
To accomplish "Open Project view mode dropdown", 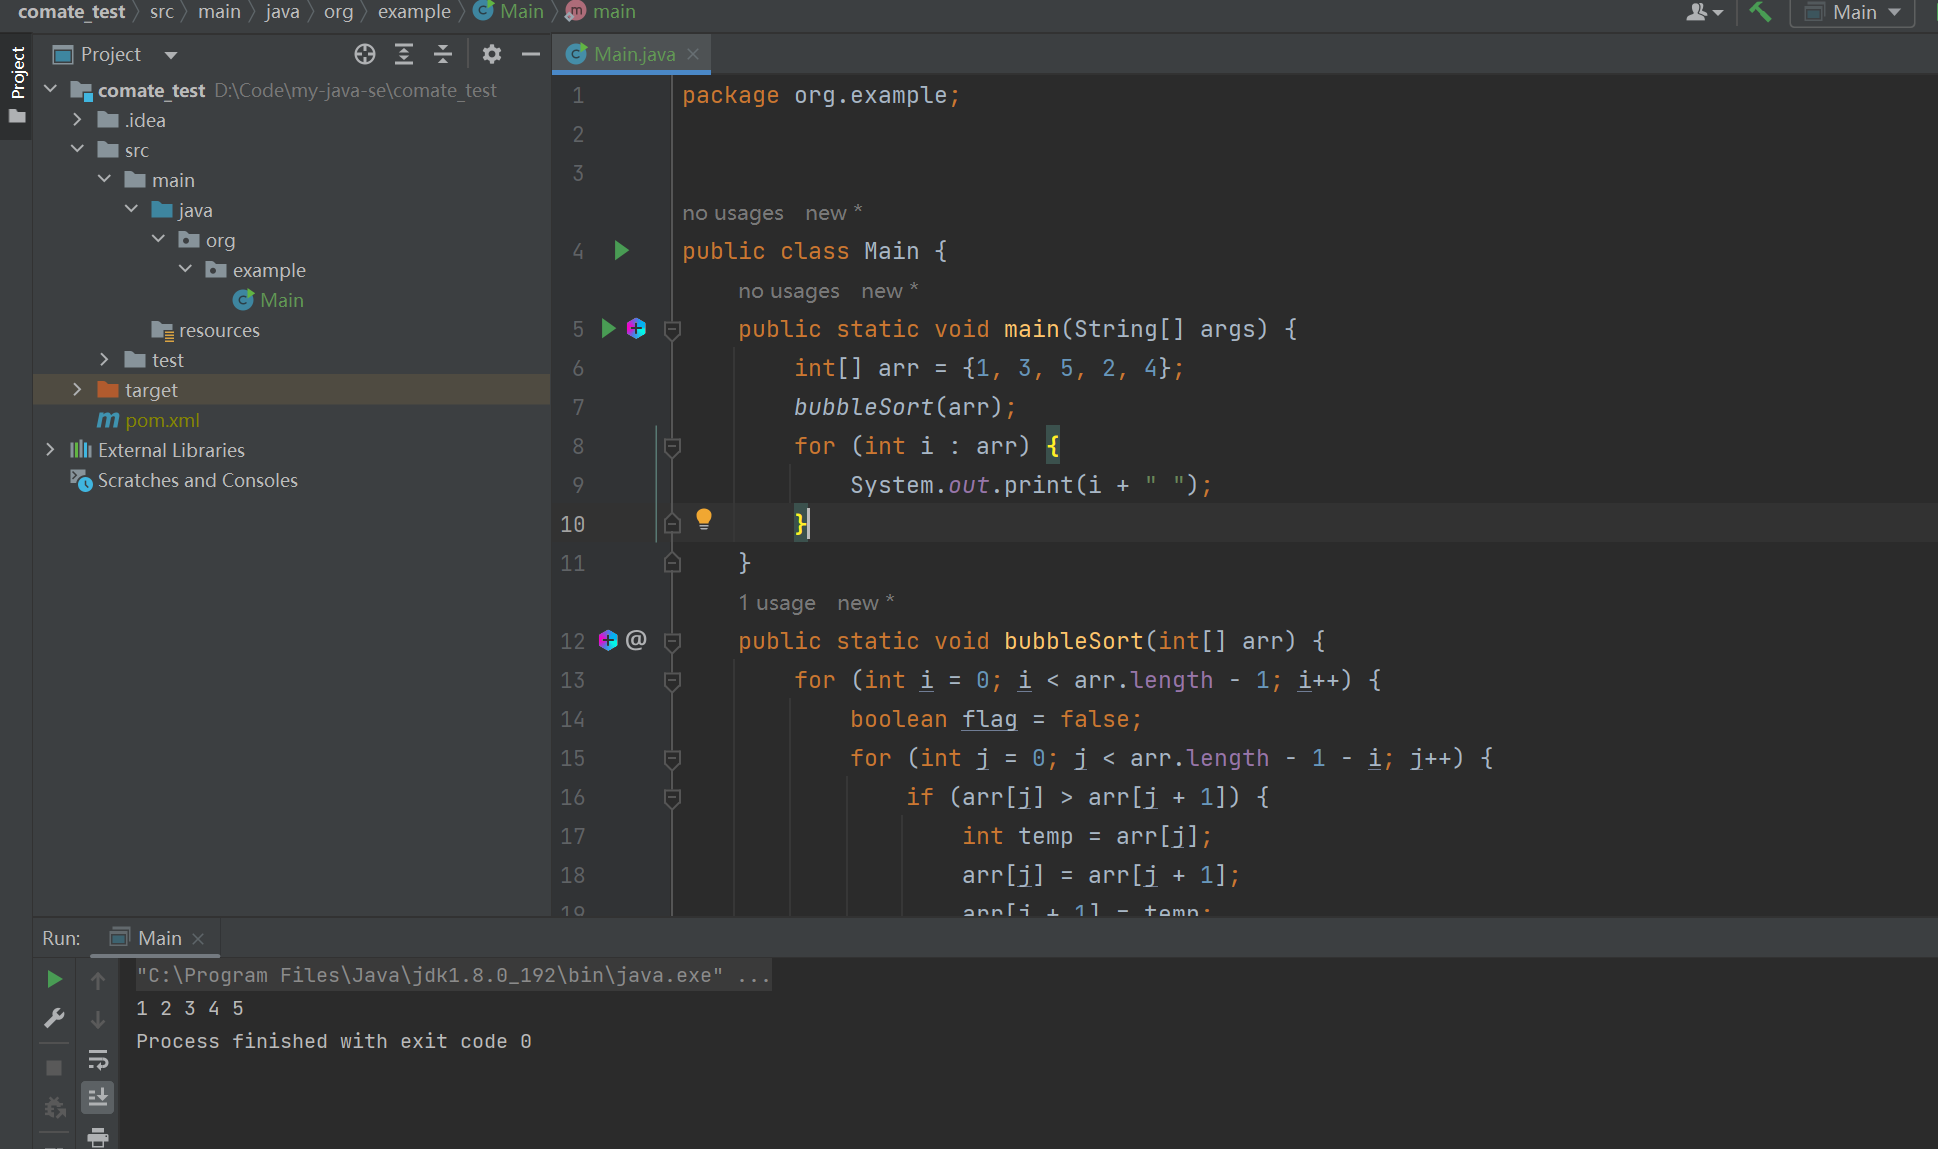I will point(171,55).
